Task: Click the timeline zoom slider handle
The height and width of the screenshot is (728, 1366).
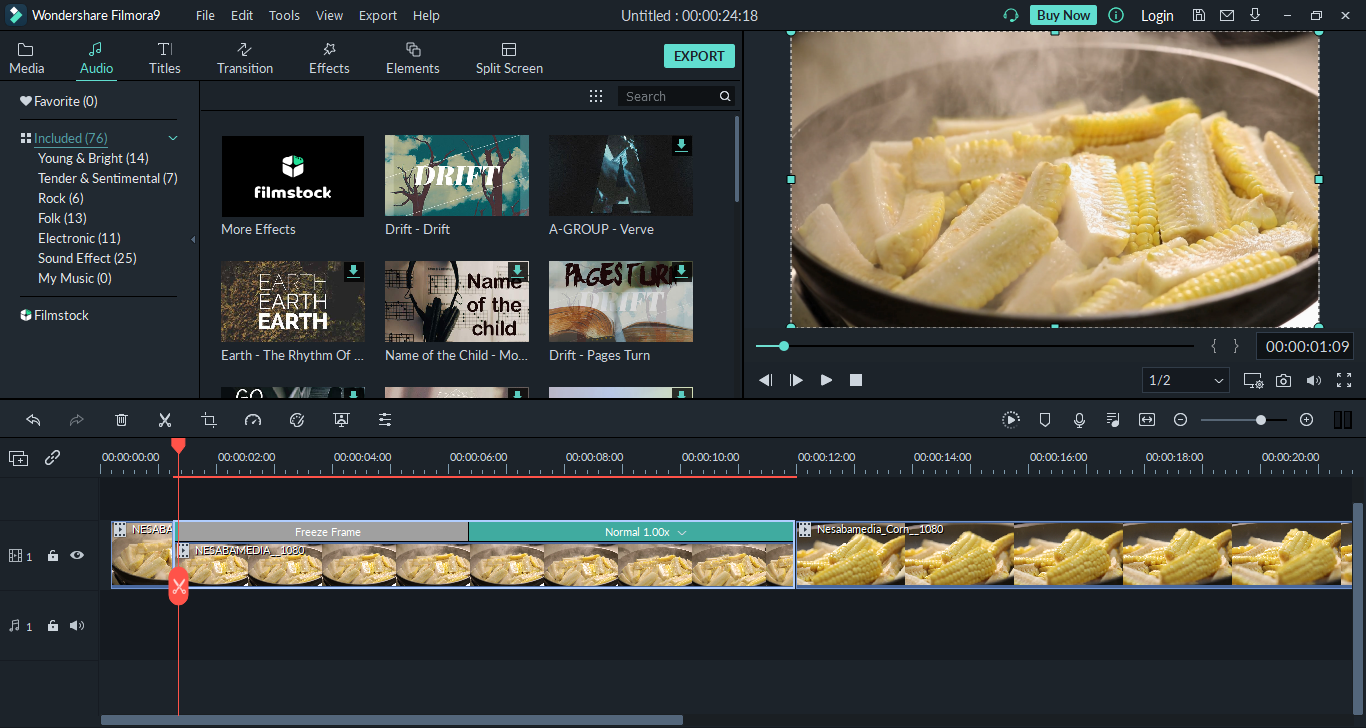Action: pos(1261,420)
